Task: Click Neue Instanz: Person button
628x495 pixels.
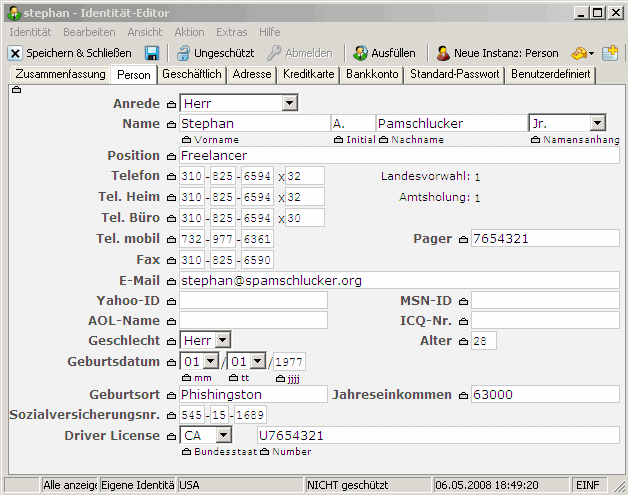Action: point(496,53)
